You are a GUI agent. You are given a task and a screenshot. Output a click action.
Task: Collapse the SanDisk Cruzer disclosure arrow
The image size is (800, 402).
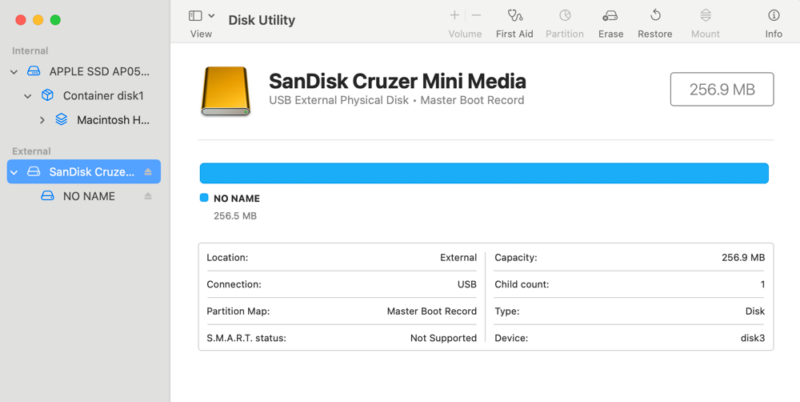click(14, 172)
